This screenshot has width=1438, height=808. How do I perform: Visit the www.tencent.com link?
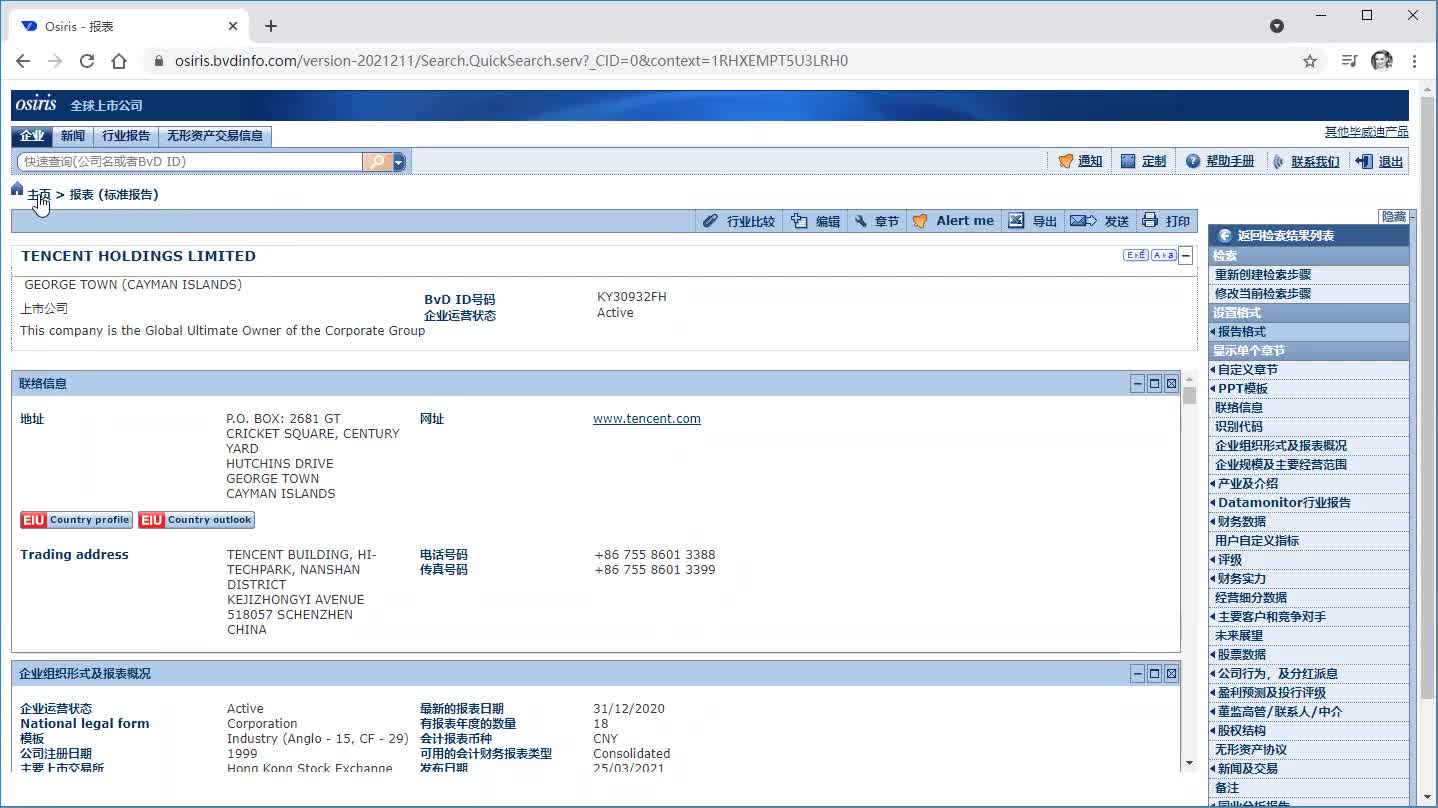(x=646, y=419)
